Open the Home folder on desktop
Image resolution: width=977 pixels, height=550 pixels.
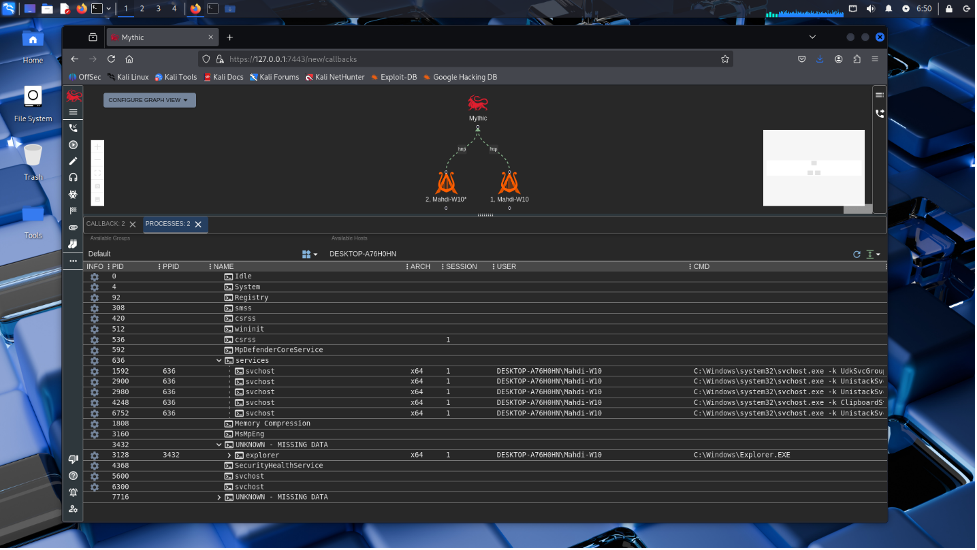pyautogui.click(x=33, y=48)
